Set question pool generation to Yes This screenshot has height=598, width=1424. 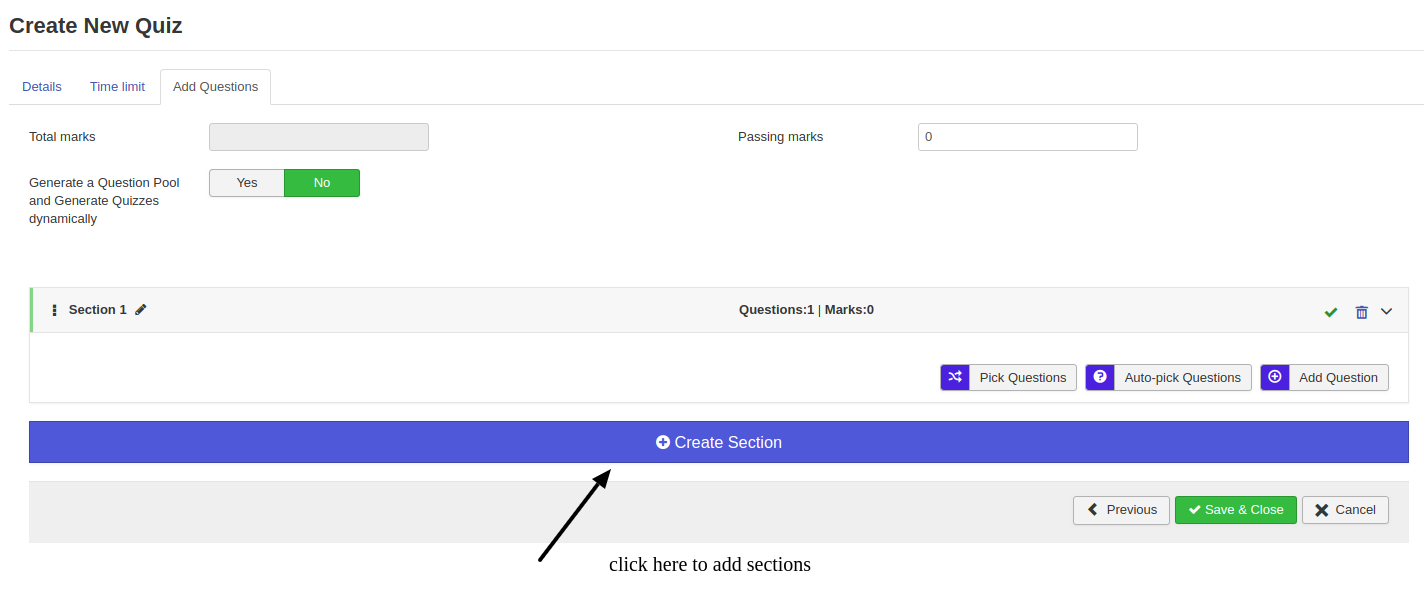click(247, 183)
